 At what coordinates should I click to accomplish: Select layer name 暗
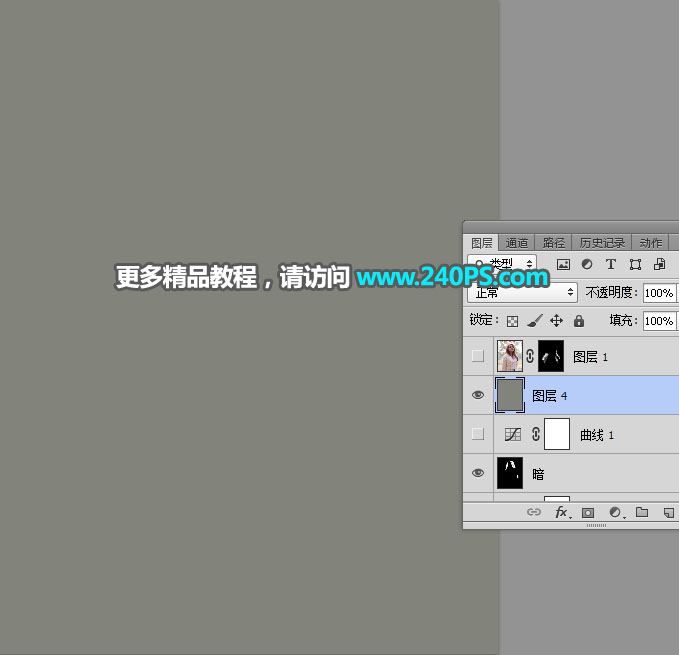(538, 474)
